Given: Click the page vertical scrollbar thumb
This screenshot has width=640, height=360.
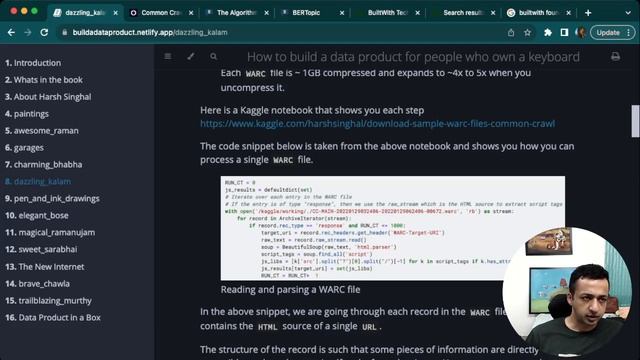Looking at the screenshot, I should coord(635,121).
